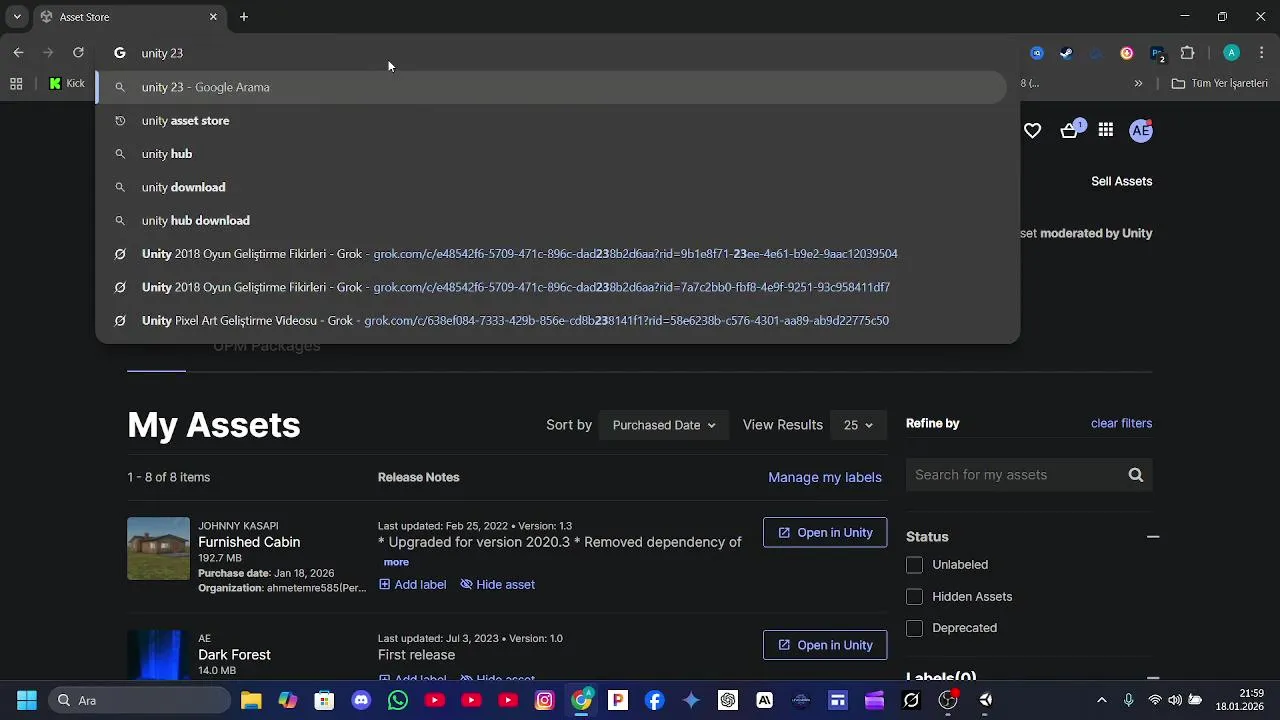The height and width of the screenshot is (720, 1280).
Task: Open the tab search dropdown arrow
Action: tap(17, 17)
